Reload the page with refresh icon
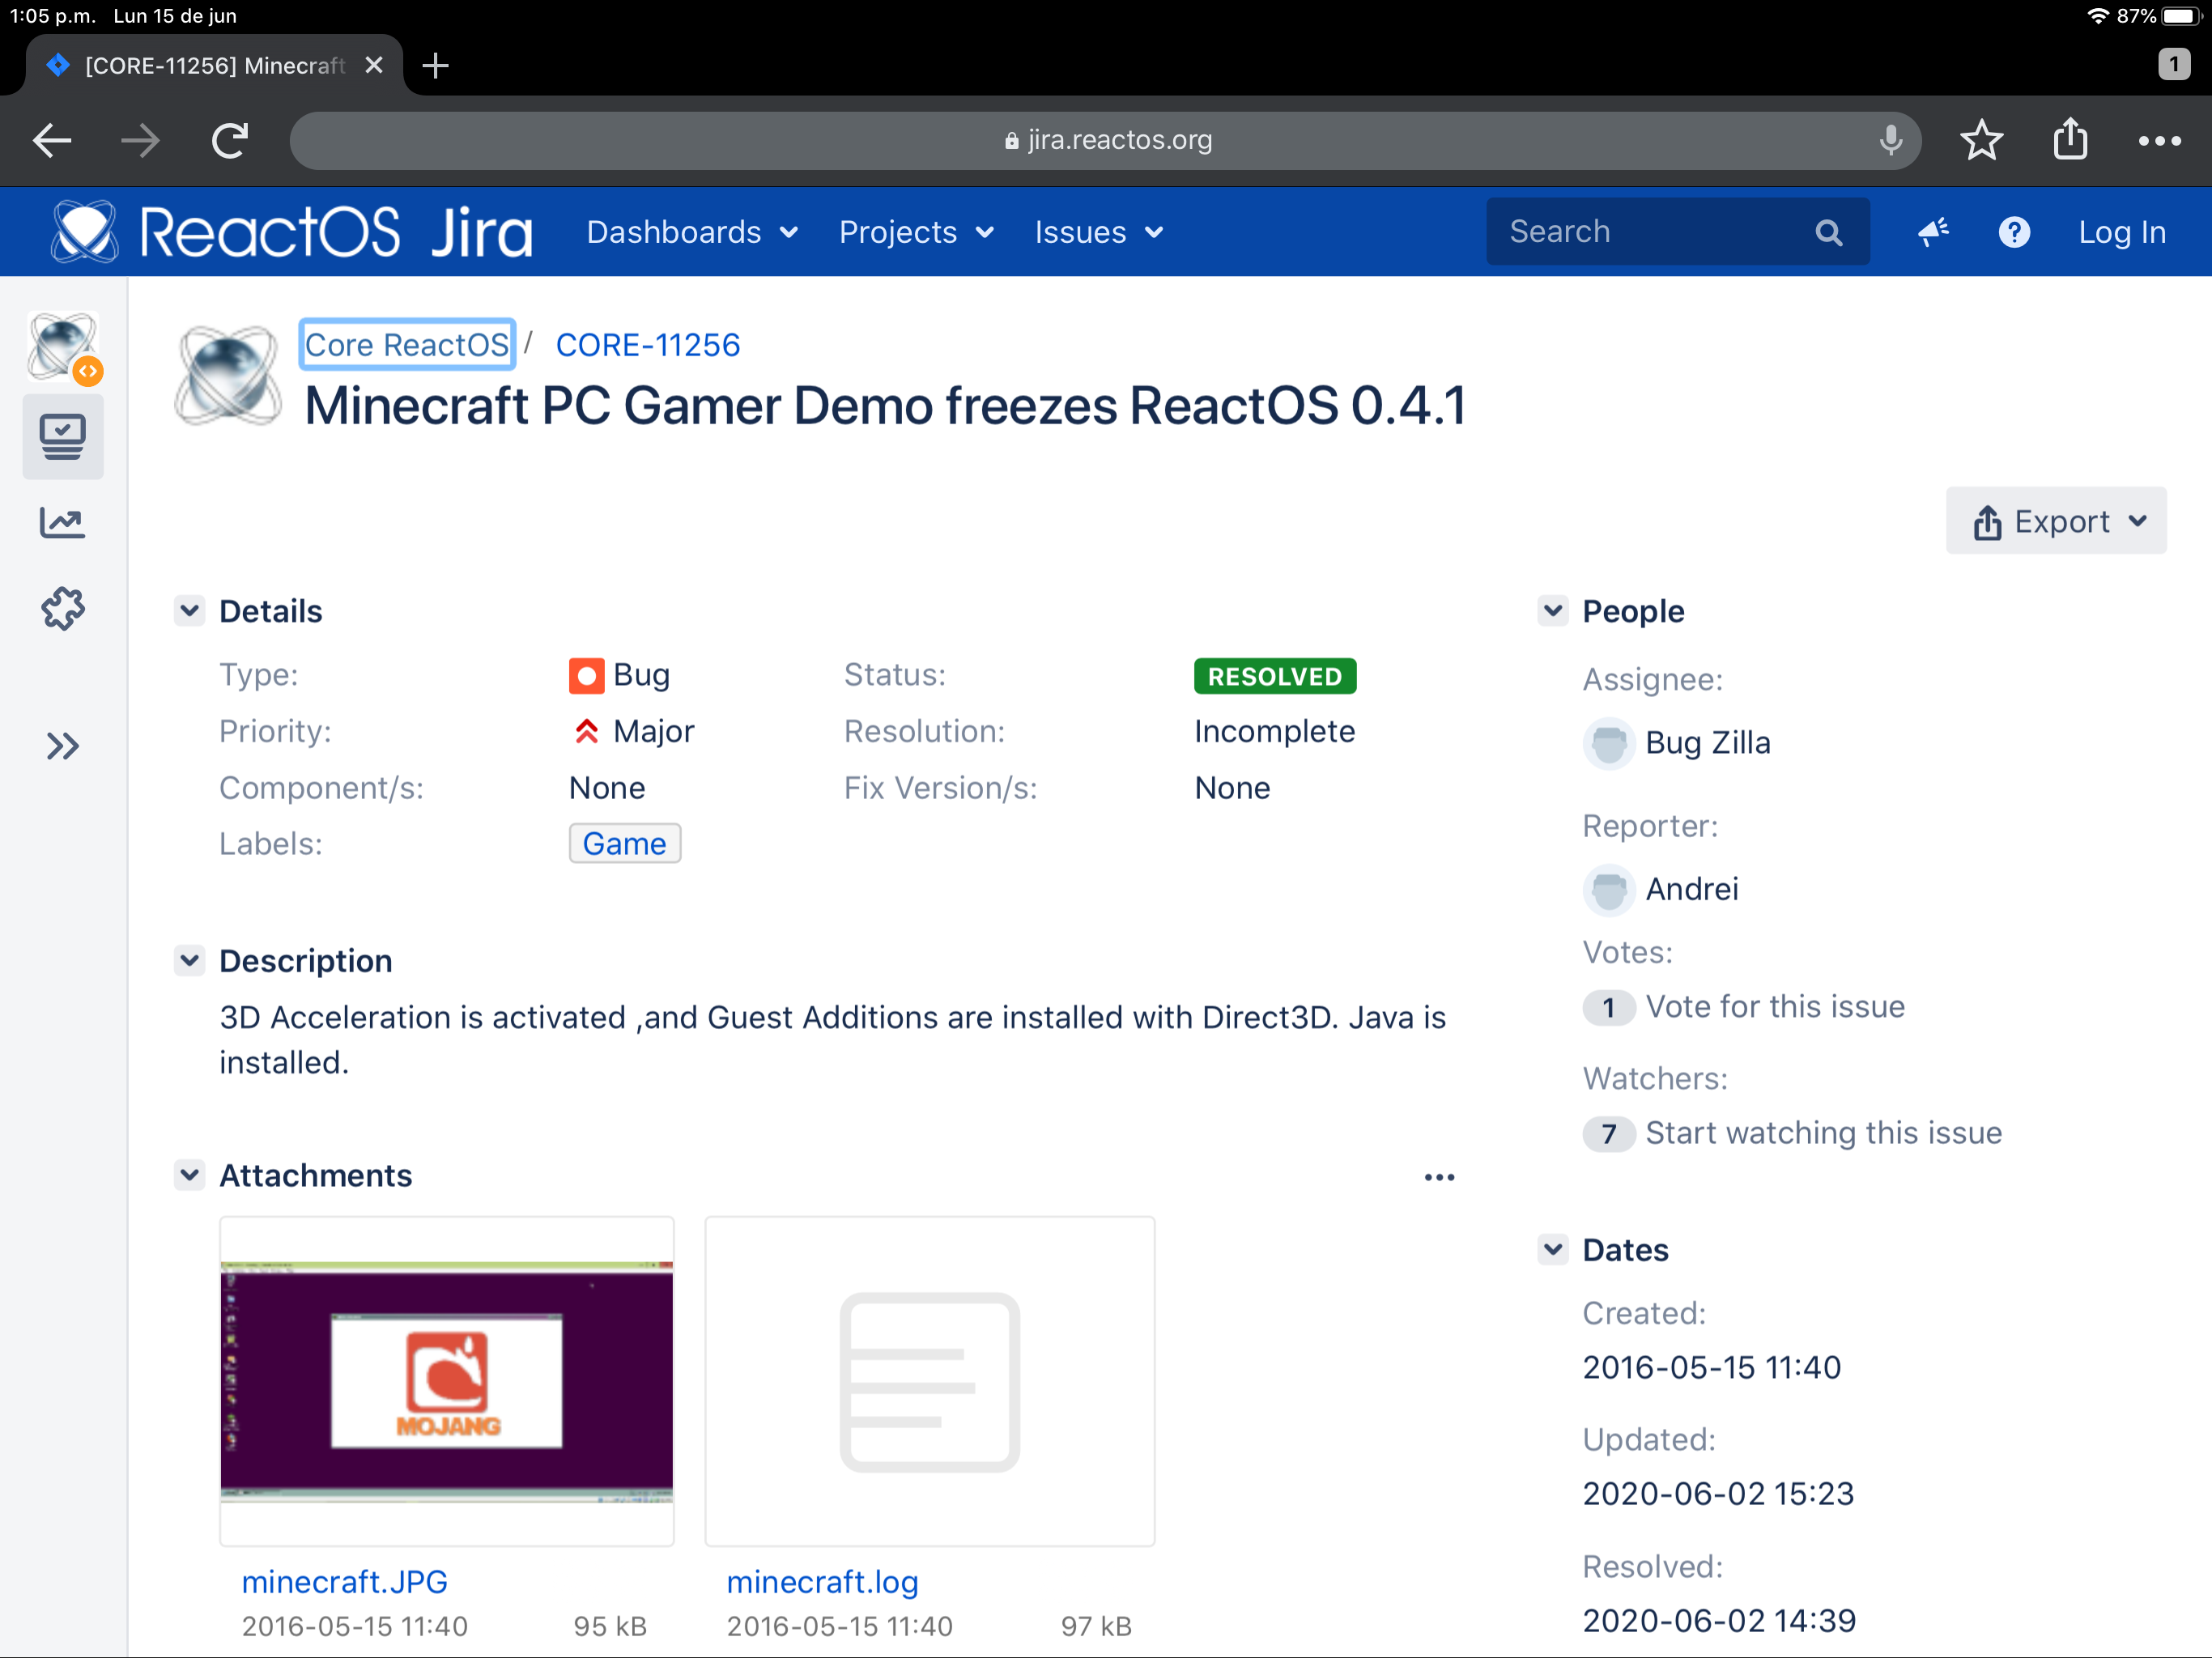The height and width of the screenshot is (1658, 2212). point(230,140)
